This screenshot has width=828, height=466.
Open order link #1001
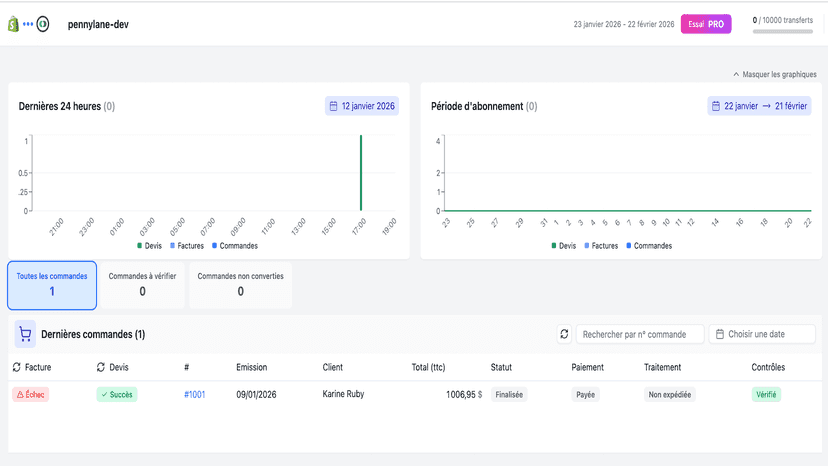(x=194, y=395)
